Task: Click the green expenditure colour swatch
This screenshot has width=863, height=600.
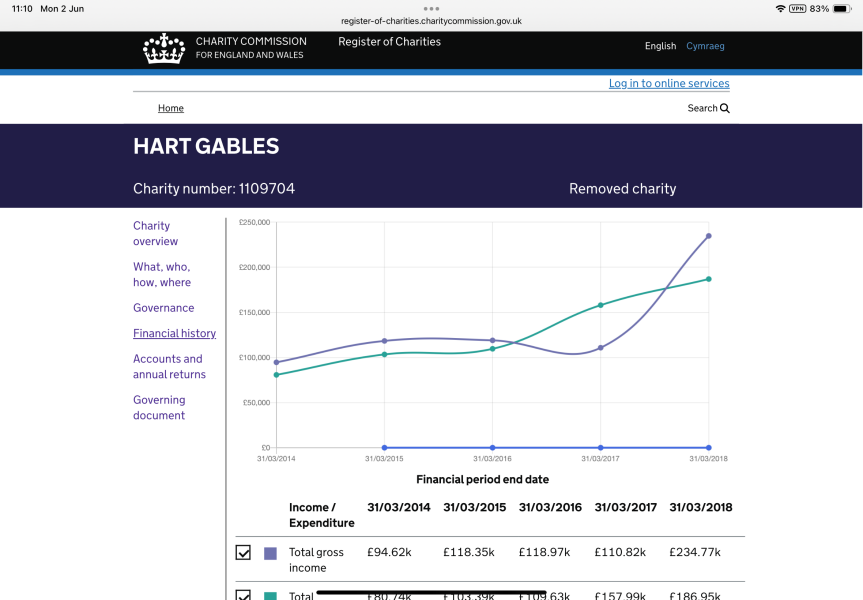Action: [270, 596]
